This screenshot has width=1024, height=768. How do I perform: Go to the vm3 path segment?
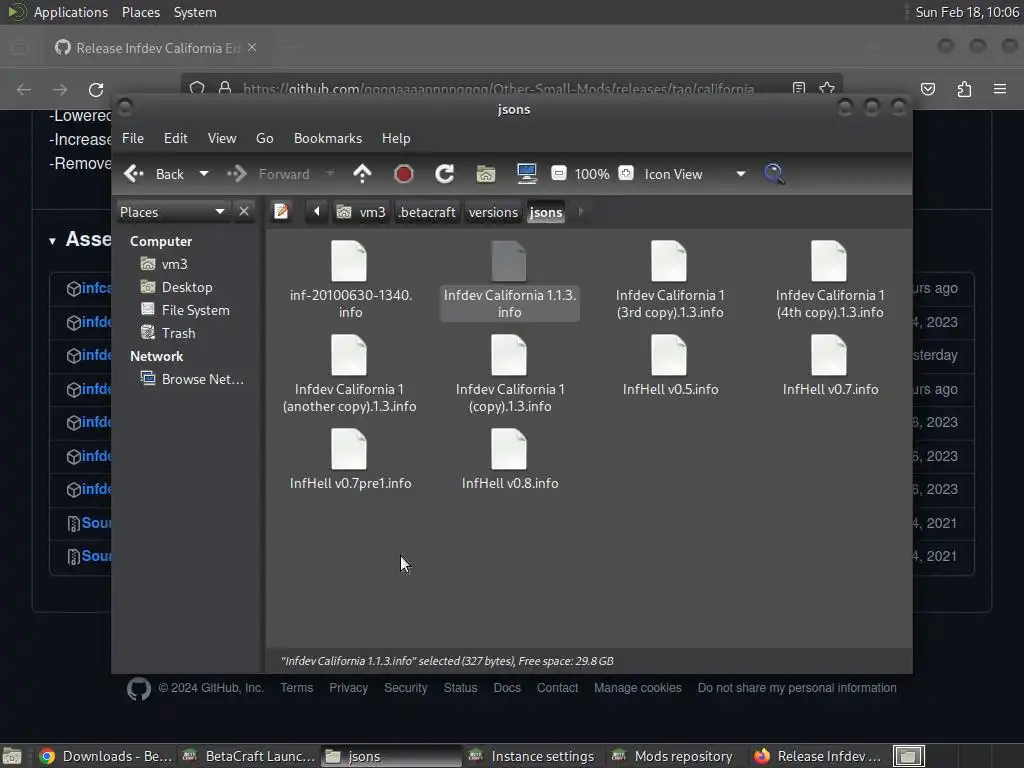pos(361,212)
